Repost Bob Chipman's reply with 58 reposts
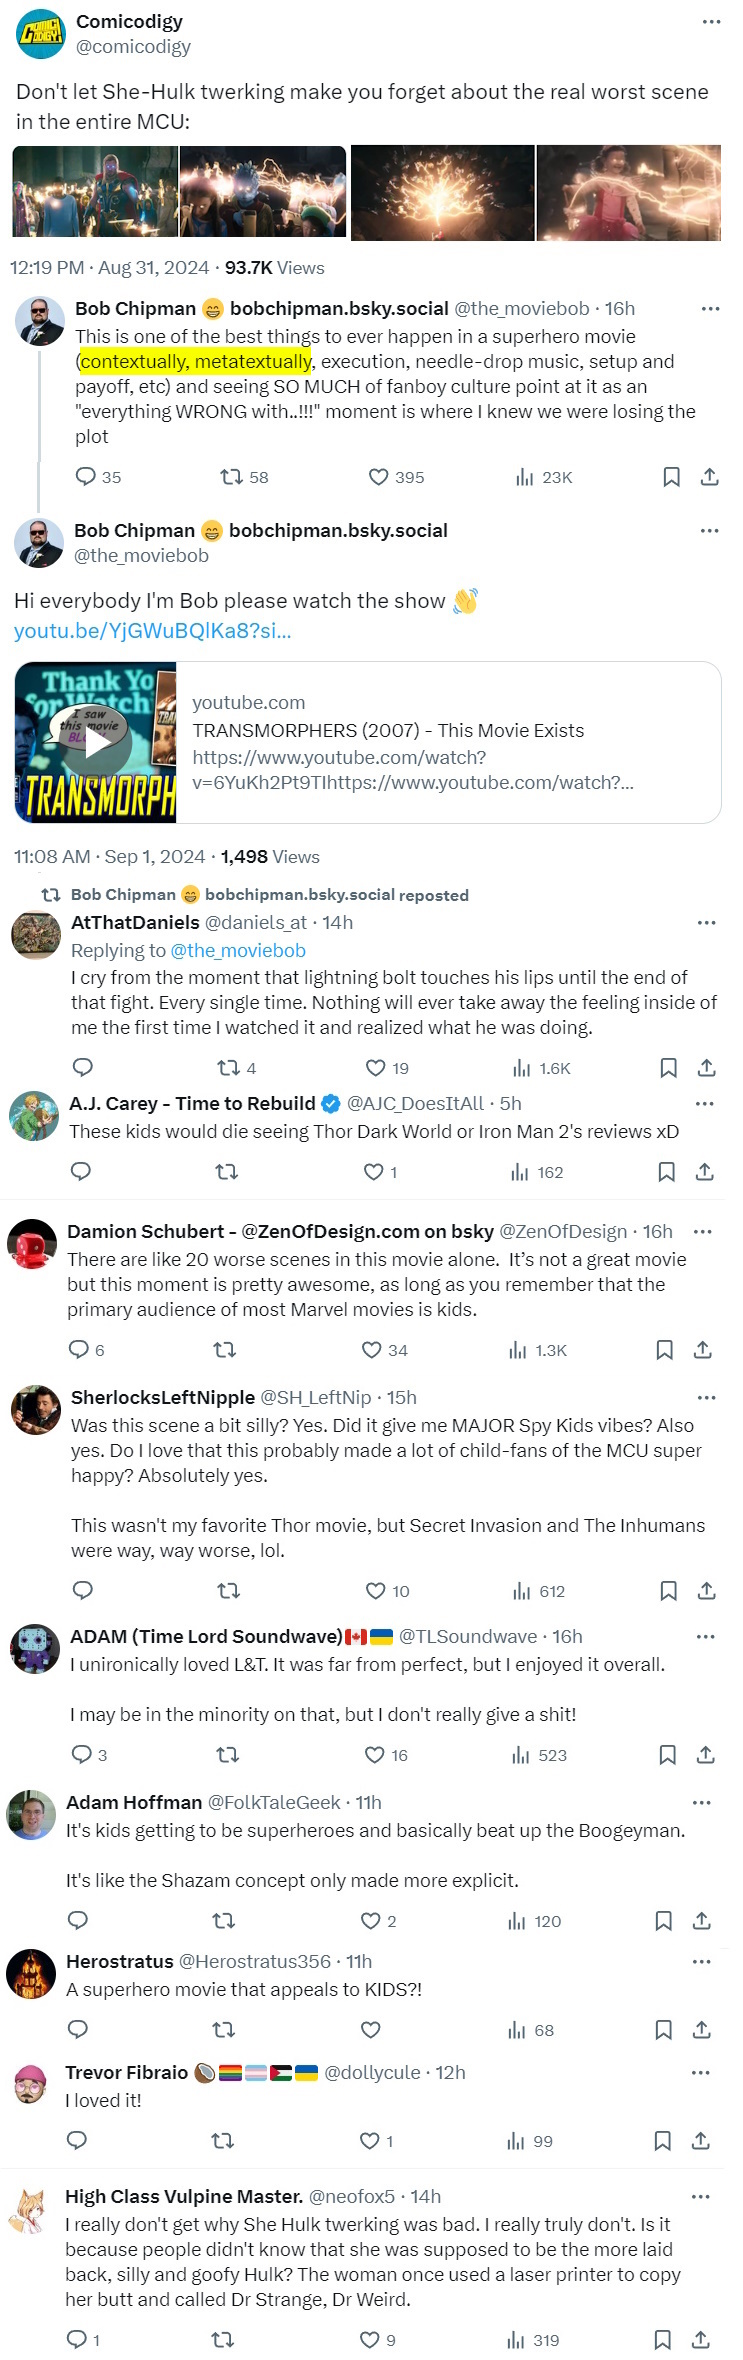 pos(232,477)
